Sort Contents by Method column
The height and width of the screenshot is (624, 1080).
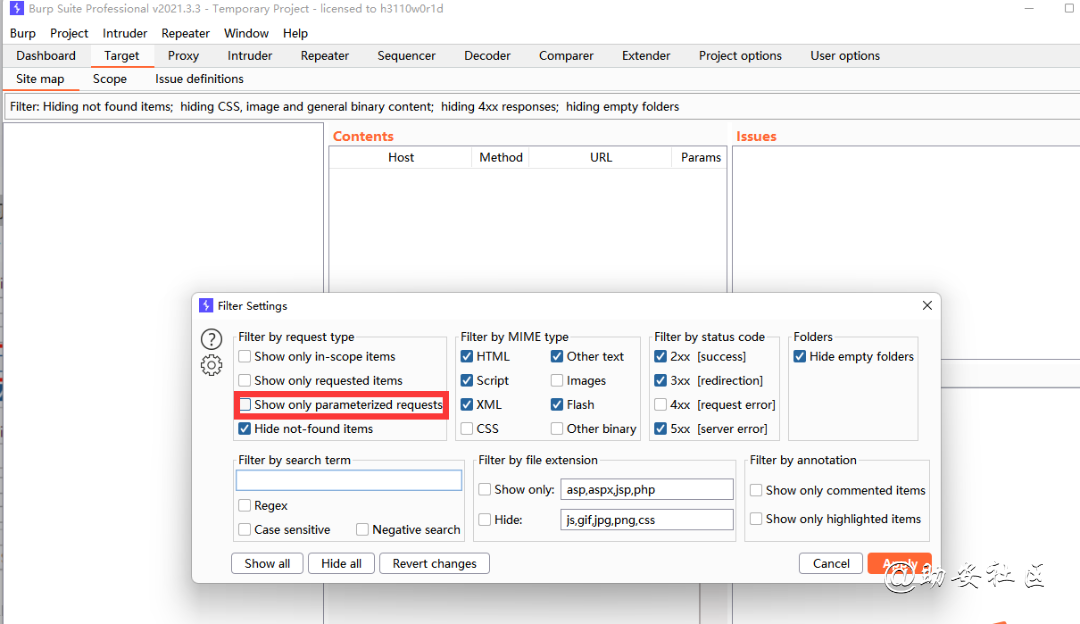tap(501, 157)
